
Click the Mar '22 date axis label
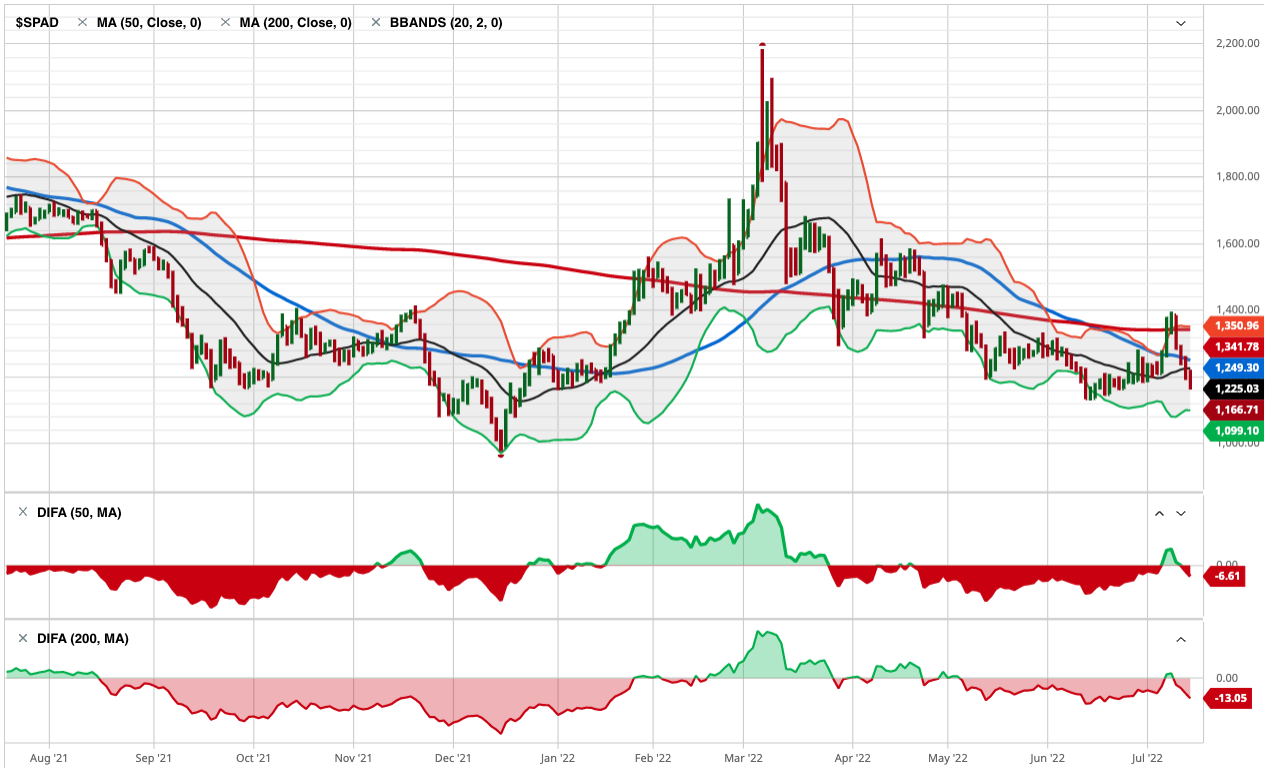[743, 758]
